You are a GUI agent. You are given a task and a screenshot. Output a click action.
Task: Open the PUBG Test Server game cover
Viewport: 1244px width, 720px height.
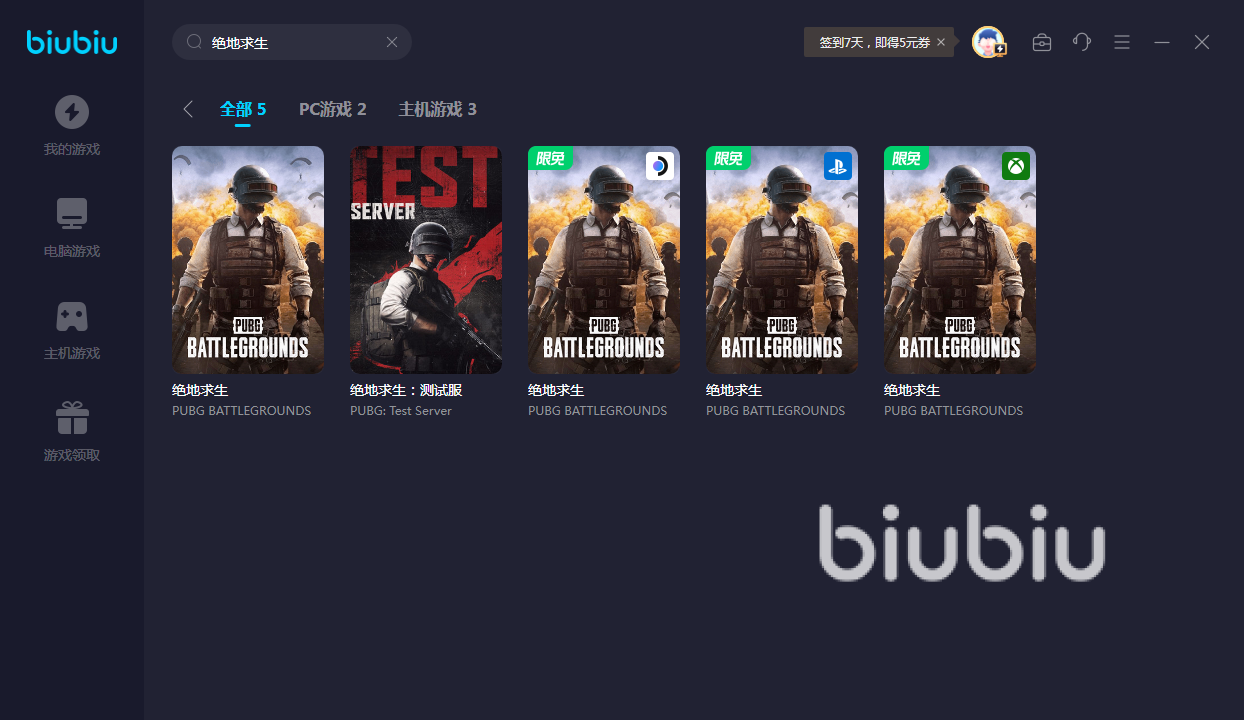pyautogui.click(x=426, y=260)
